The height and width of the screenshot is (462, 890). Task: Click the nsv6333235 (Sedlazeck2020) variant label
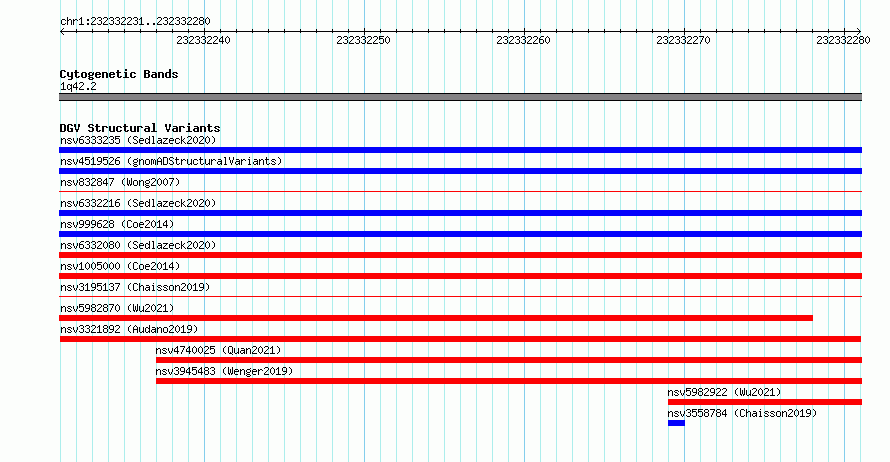coord(138,140)
